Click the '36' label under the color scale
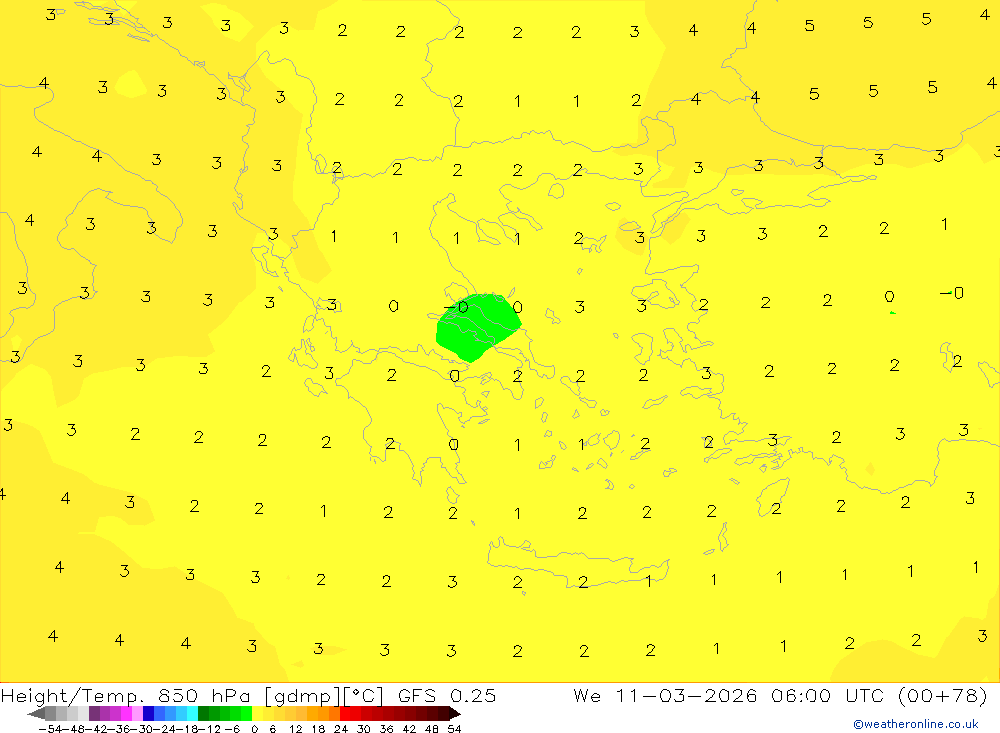This screenshot has width=1000, height=733. [x=386, y=729]
